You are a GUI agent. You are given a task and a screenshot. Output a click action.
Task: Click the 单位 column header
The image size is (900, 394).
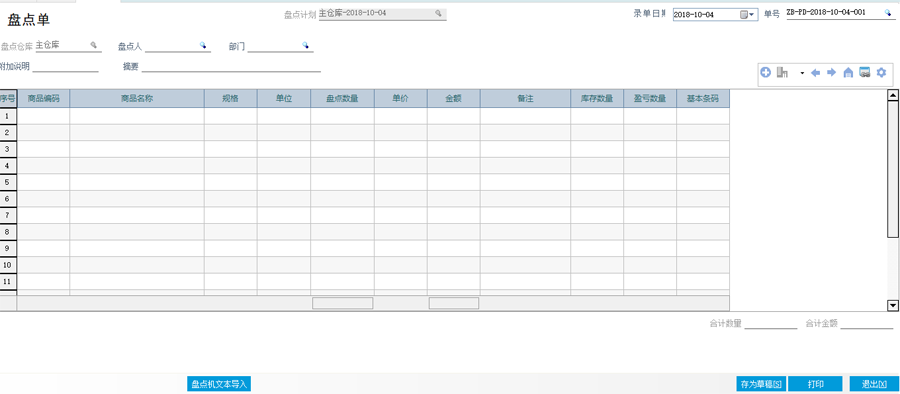pyautogui.click(x=284, y=99)
